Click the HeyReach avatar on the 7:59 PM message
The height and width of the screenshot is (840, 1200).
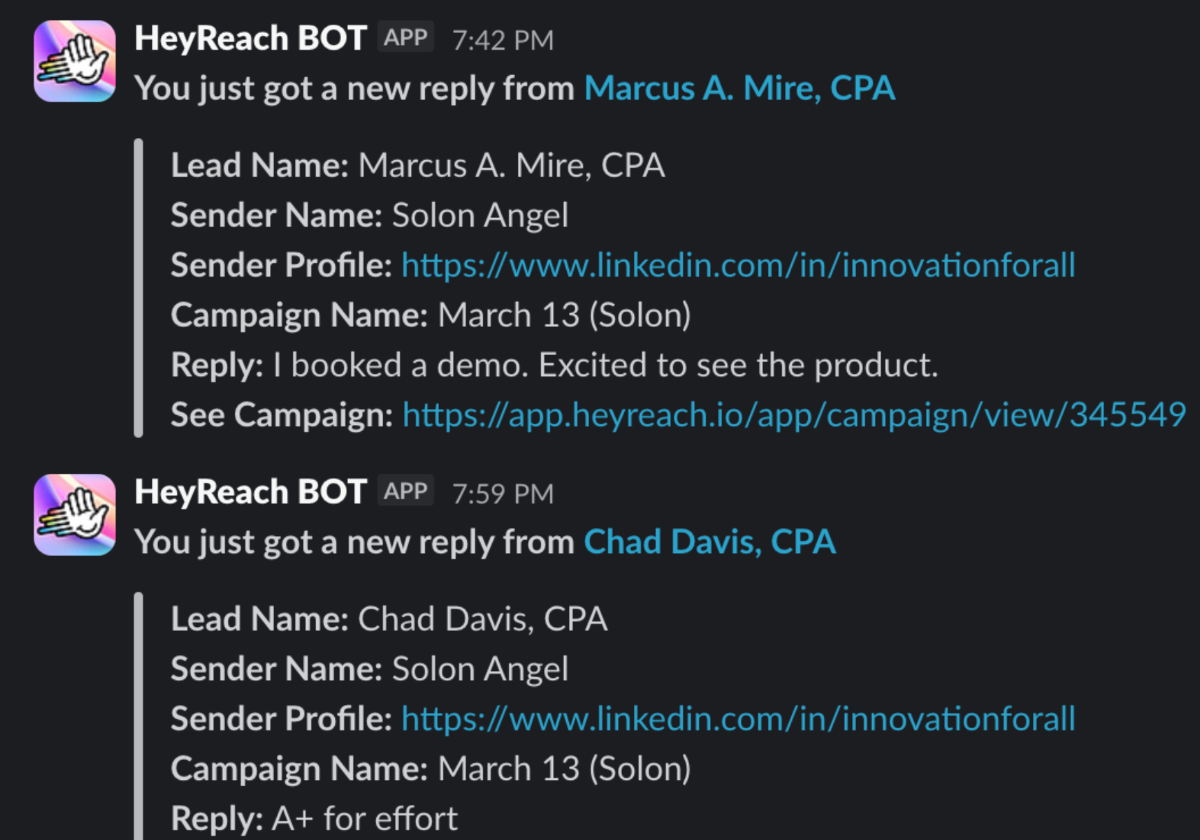pyautogui.click(x=75, y=515)
